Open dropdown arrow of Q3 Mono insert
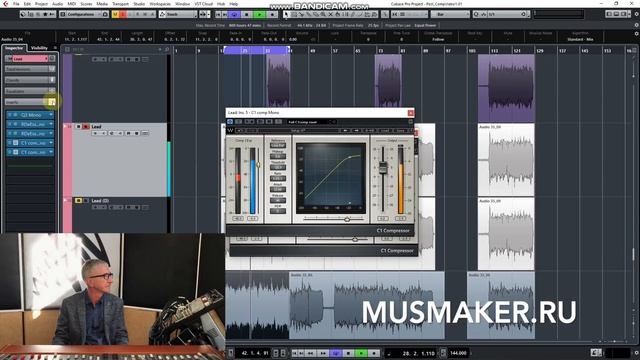This screenshot has height=360, width=640. tap(51, 115)
